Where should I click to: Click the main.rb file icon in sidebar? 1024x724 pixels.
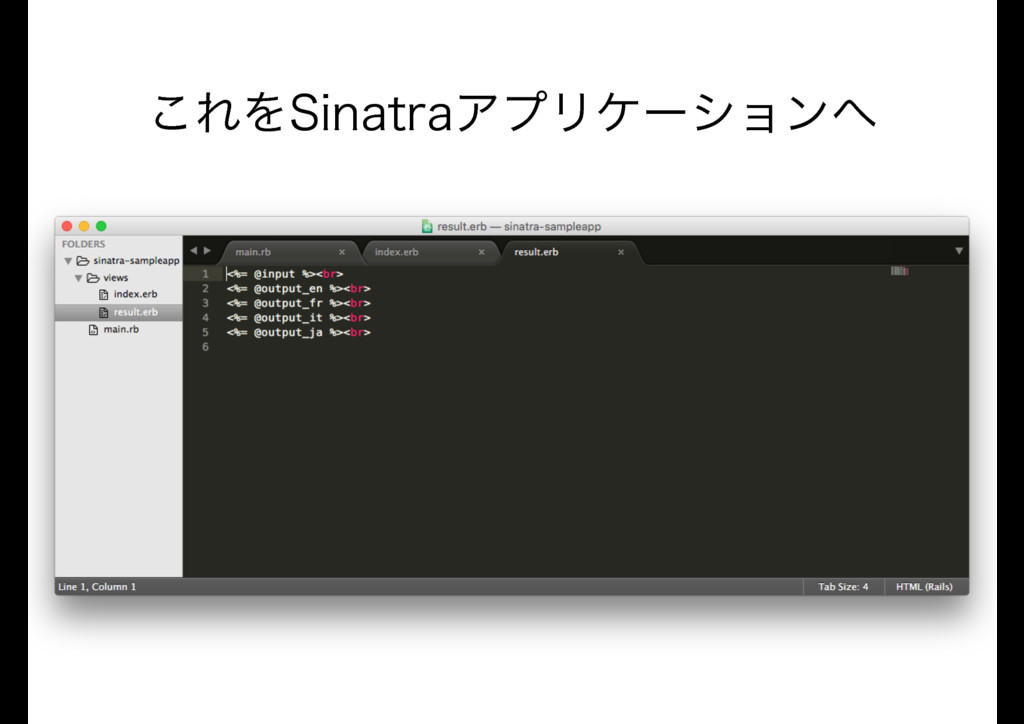click(x=93, y=330)
